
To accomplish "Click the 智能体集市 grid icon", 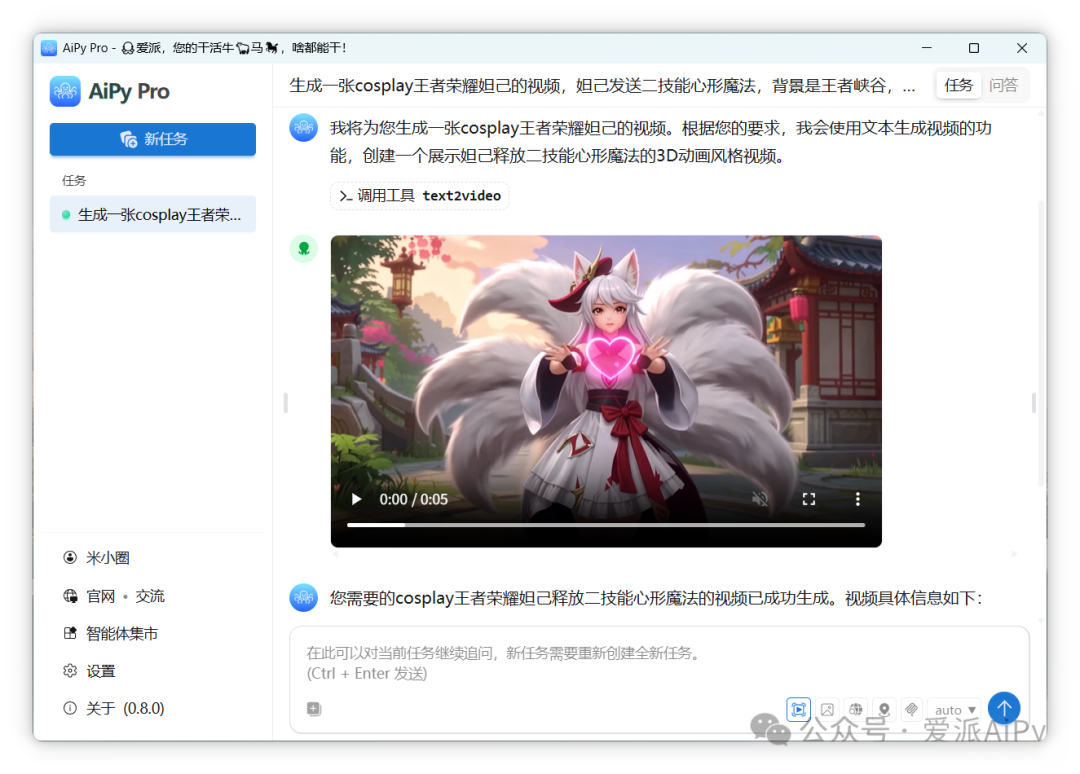I will (x=70, y=634).
